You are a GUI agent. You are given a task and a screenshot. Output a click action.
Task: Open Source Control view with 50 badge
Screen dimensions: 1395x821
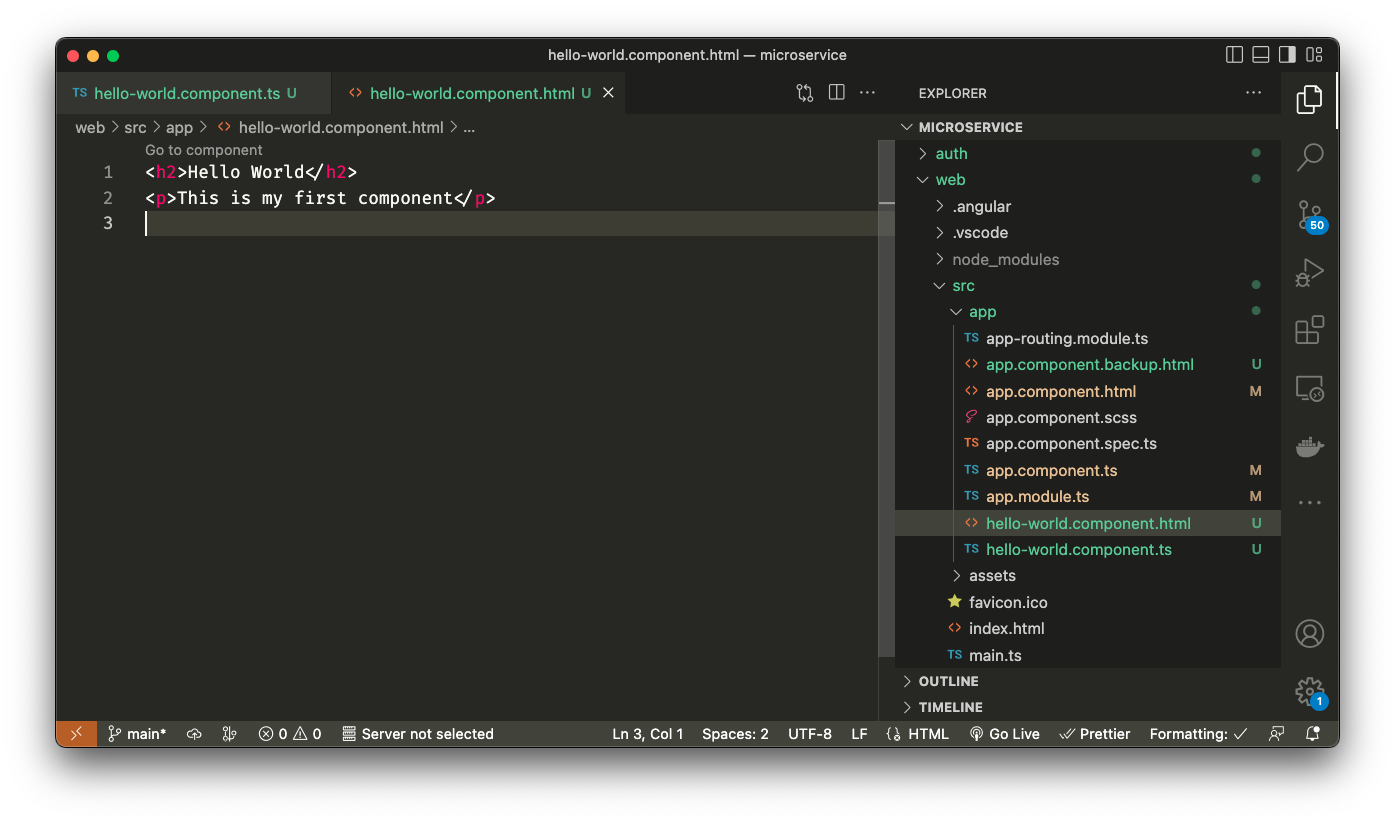[x=1309, y=215]
